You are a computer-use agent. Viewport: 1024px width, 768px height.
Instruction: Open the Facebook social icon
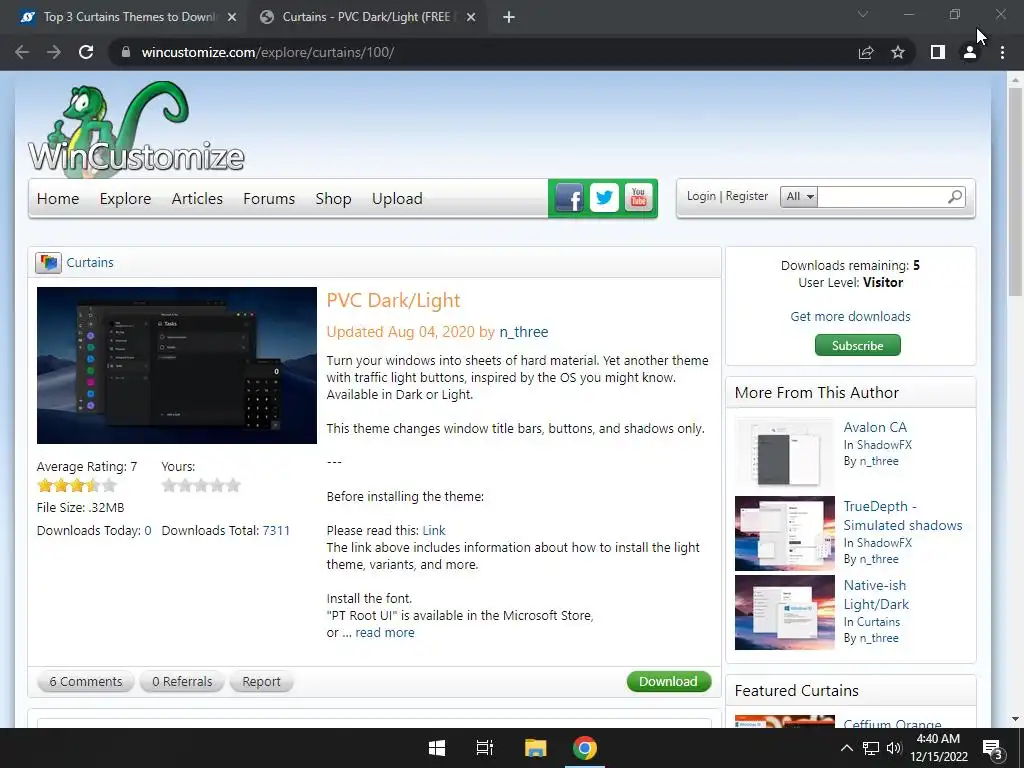(569, 197)
